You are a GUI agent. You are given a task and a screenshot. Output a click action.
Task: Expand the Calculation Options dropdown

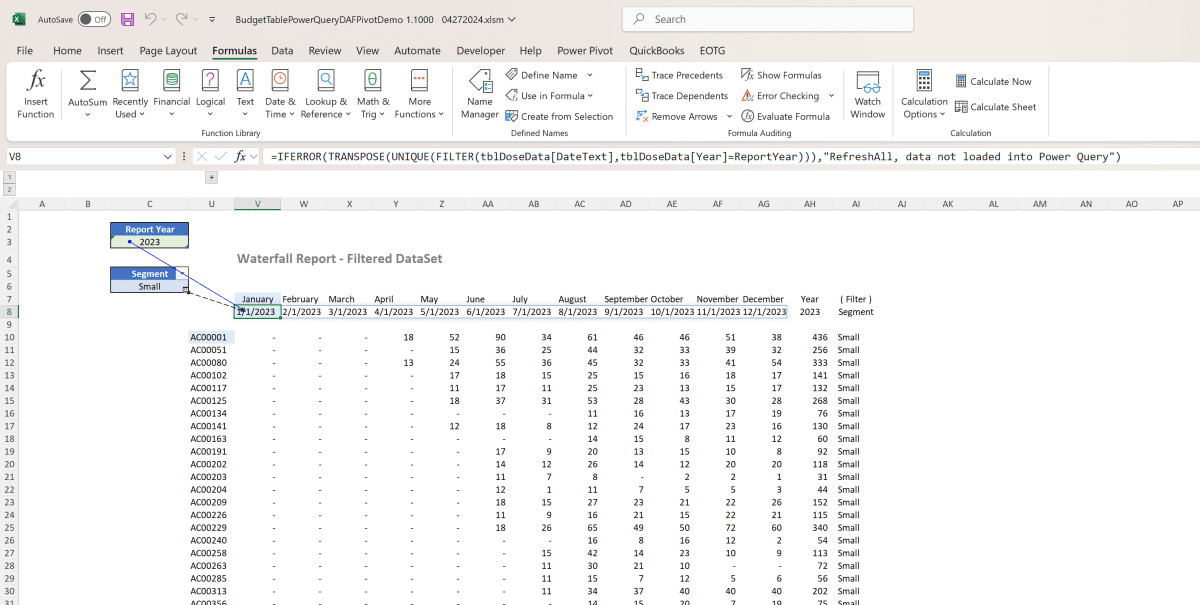coord(924,95)
